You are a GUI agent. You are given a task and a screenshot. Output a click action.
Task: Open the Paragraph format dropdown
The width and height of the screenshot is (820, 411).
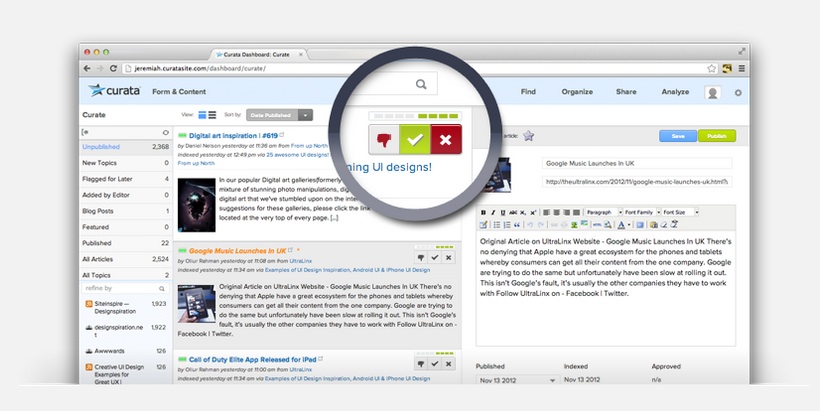coord(603,212)
